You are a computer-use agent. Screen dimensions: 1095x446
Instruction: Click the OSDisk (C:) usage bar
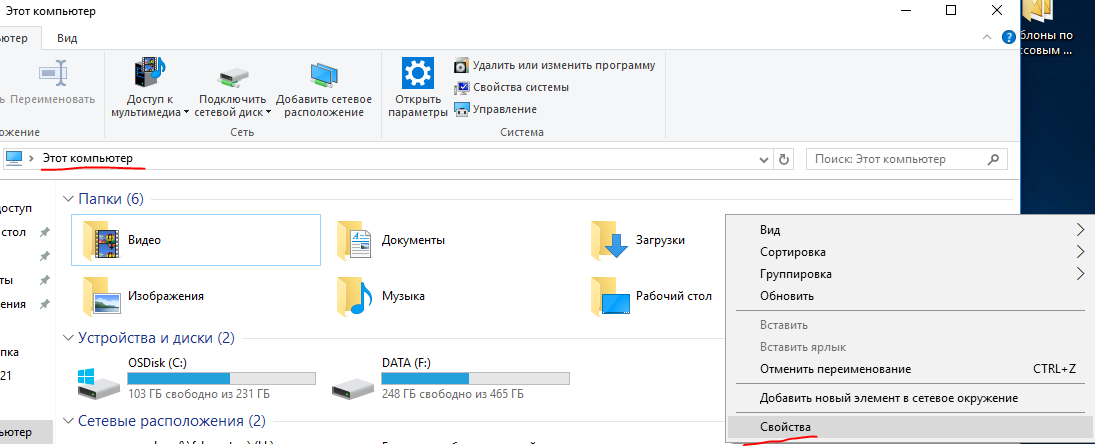(x=221, y=378)
